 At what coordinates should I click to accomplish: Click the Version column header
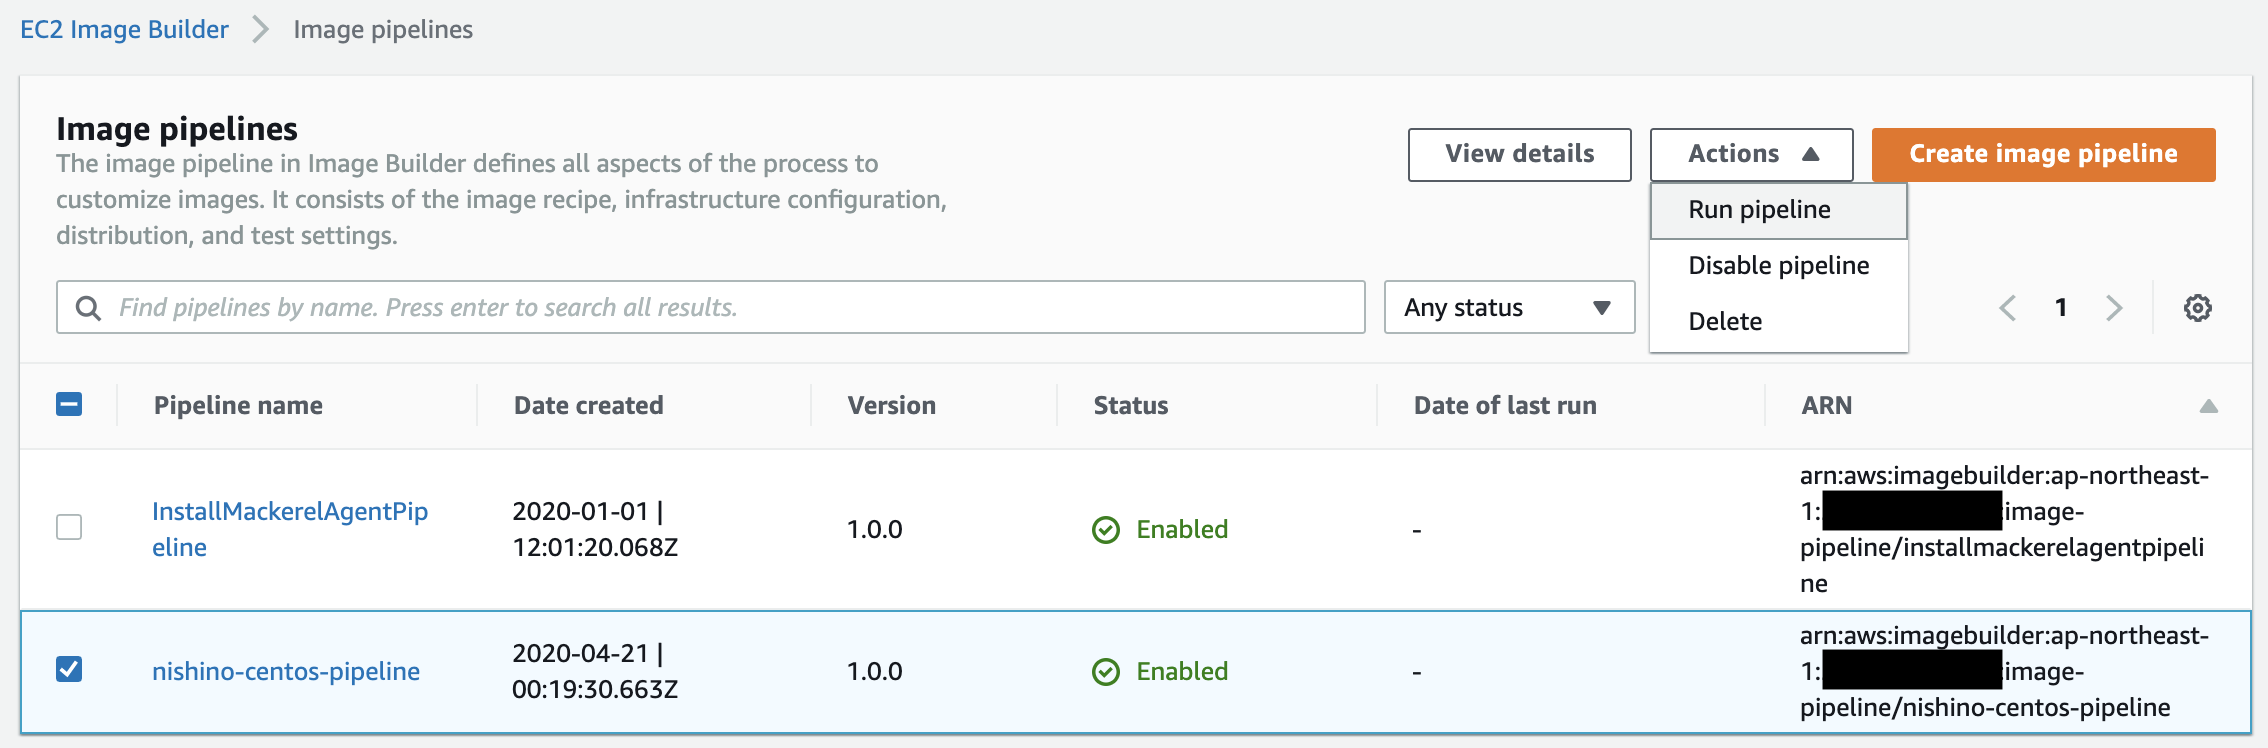891,406
